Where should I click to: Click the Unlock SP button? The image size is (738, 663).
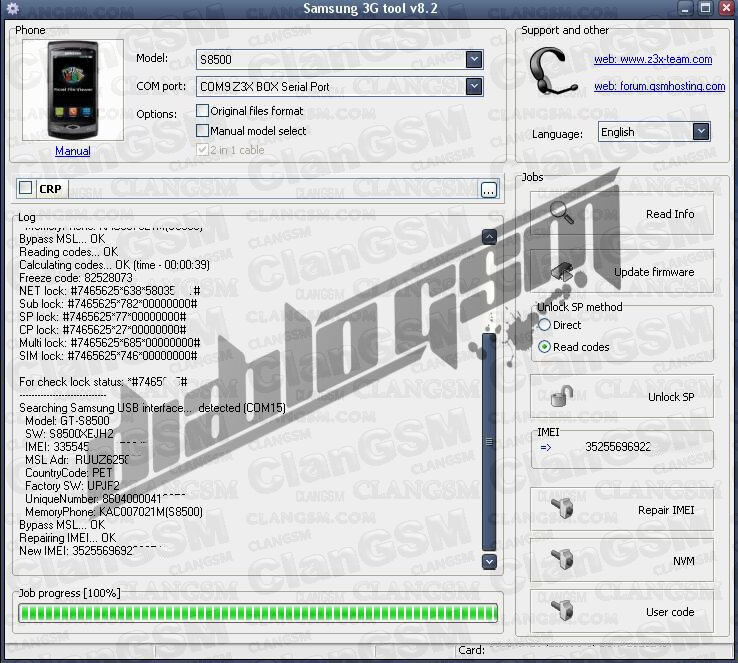tap(622, 397)
